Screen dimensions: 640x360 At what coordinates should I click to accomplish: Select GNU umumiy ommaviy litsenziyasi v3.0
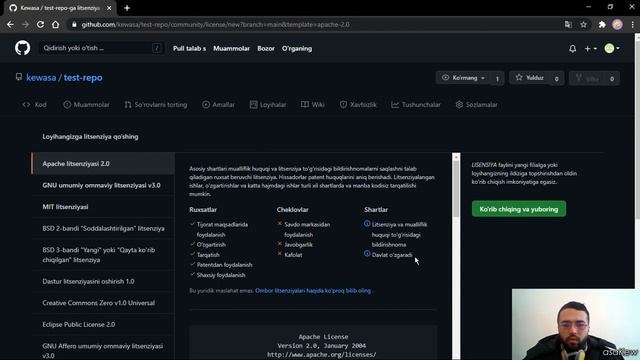coord(103,185)
